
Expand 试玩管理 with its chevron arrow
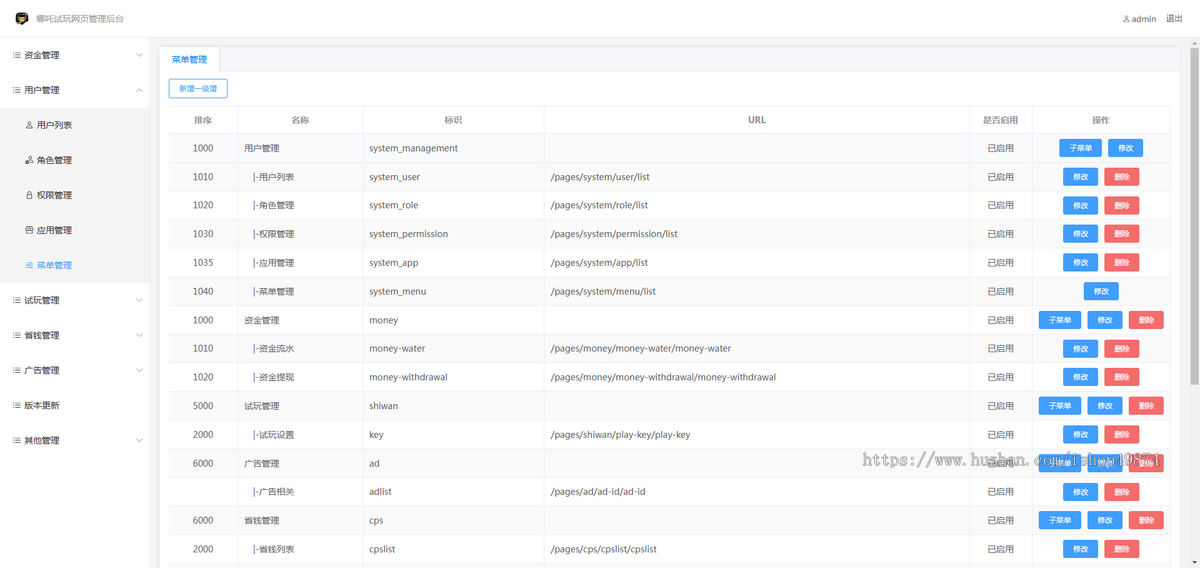[x=139, y=300]
